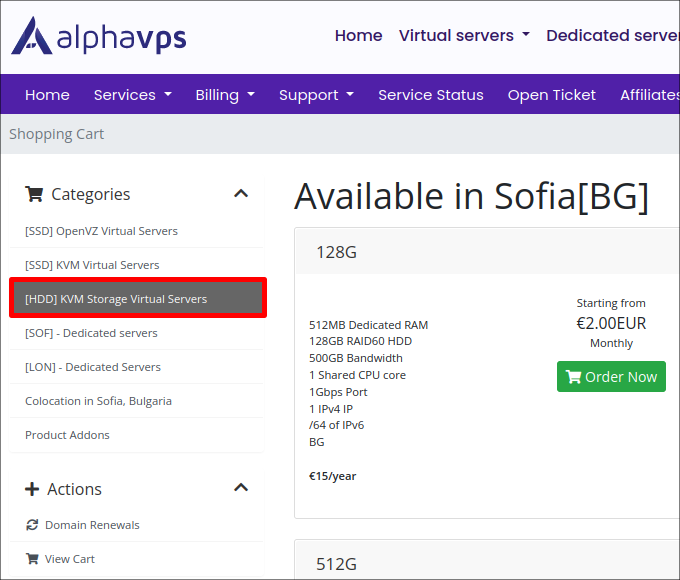
Task: Select [HDD] KVM Storage Virtual Servers
Action: (138, 298)
